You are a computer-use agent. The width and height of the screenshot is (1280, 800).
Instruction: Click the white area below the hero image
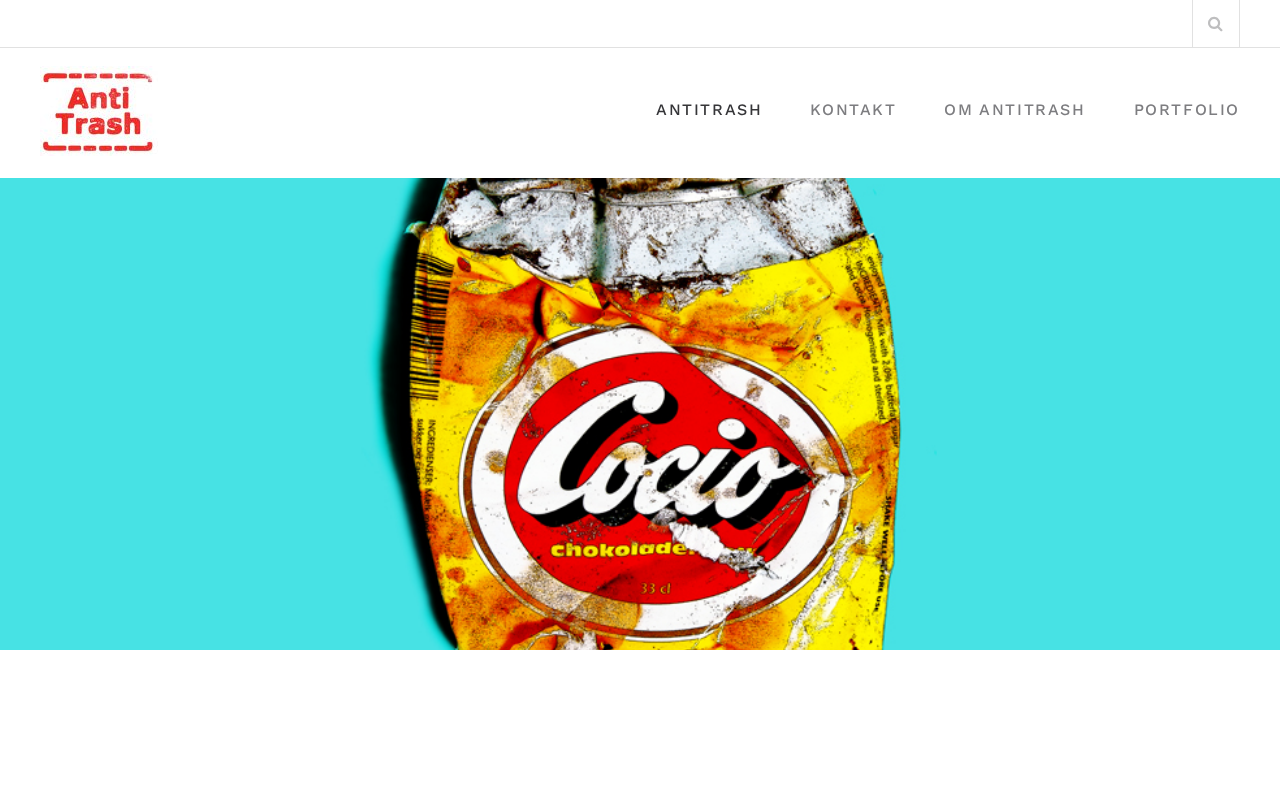pos(640,725)
